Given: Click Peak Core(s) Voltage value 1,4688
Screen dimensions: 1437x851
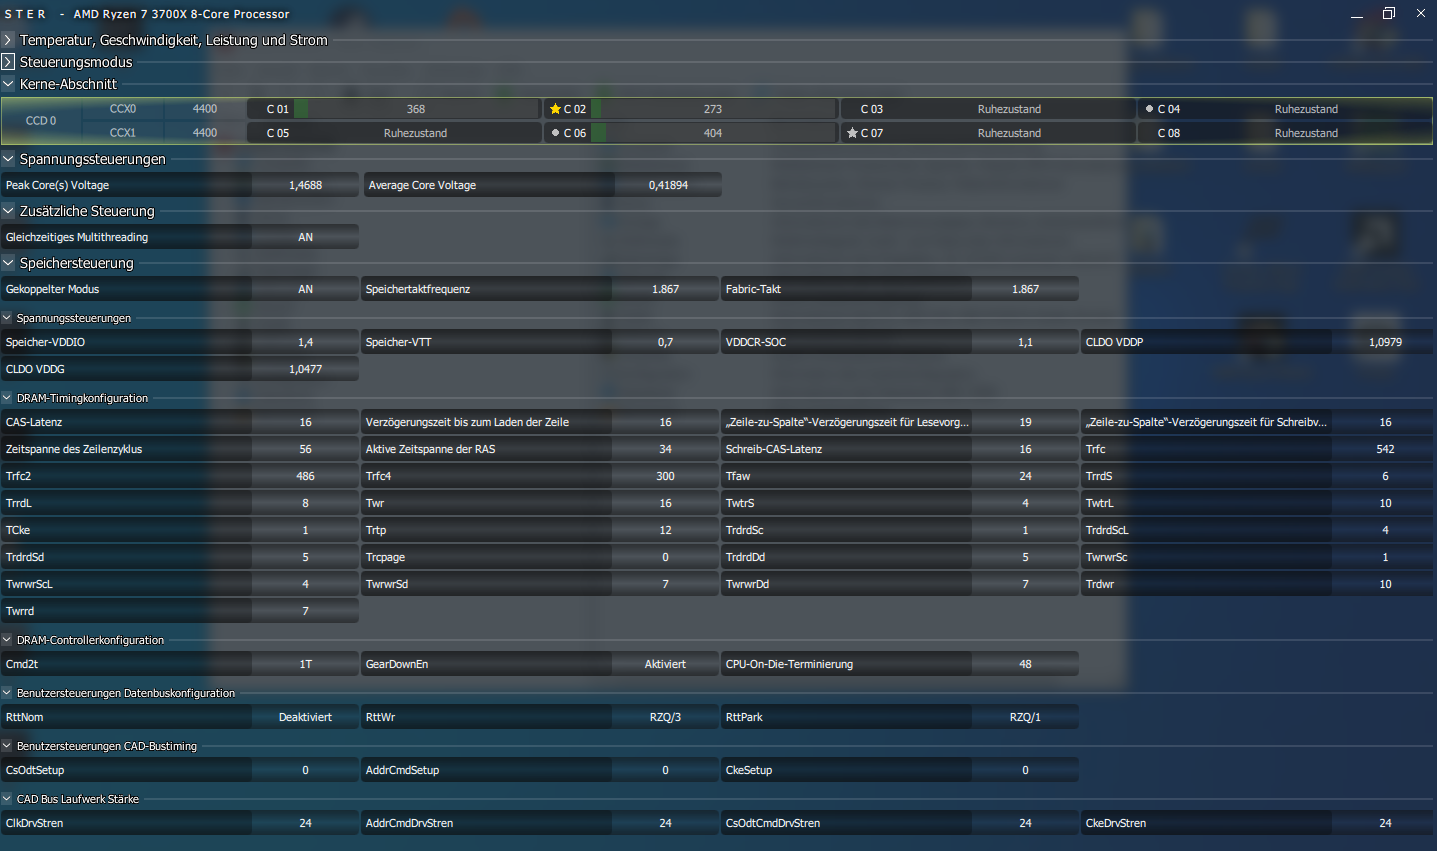Looking at the screenshot, I should pos(305,185).
